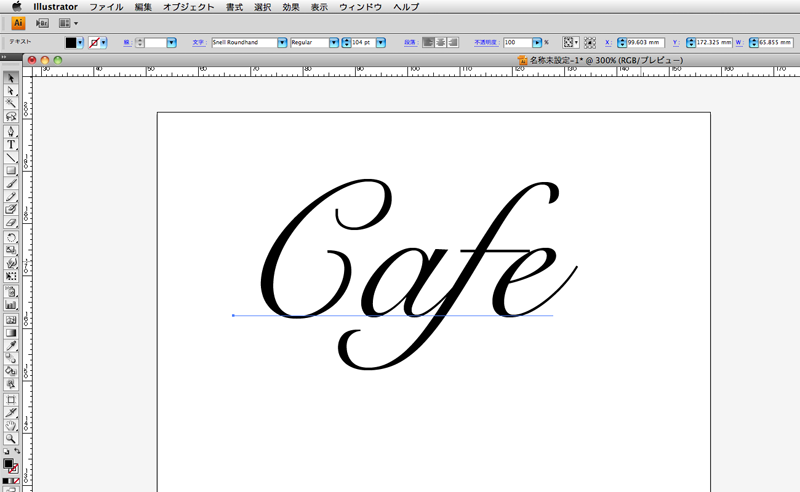Viewport: 800px width, 492px height.
Task: Click the 文字 character panel link
Action: click(x=198, y=42)
